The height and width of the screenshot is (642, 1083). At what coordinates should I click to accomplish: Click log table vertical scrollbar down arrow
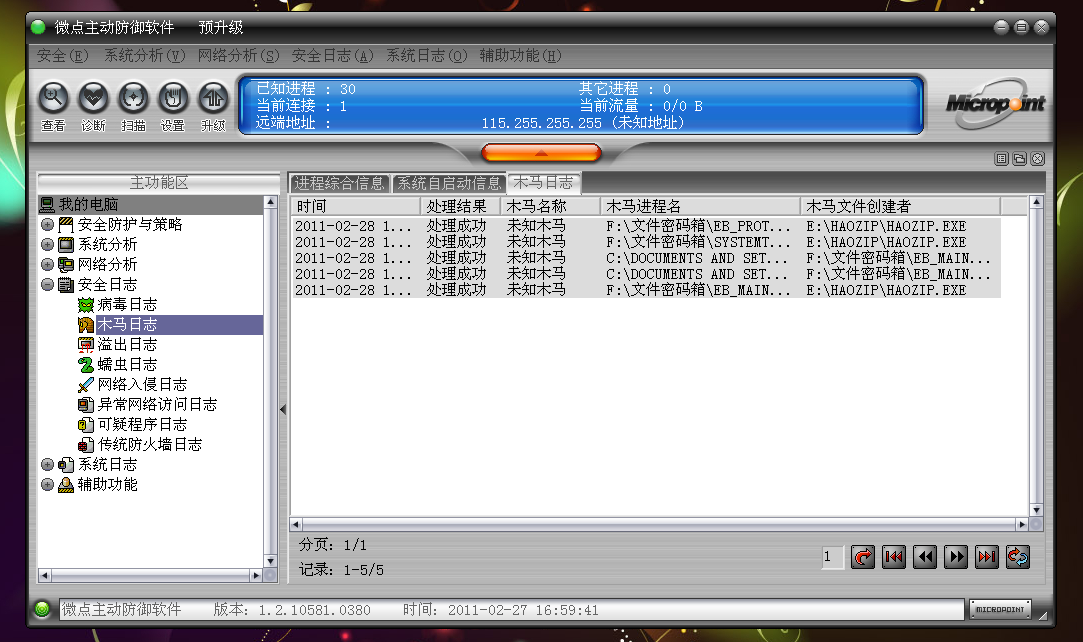(1036, 510)
